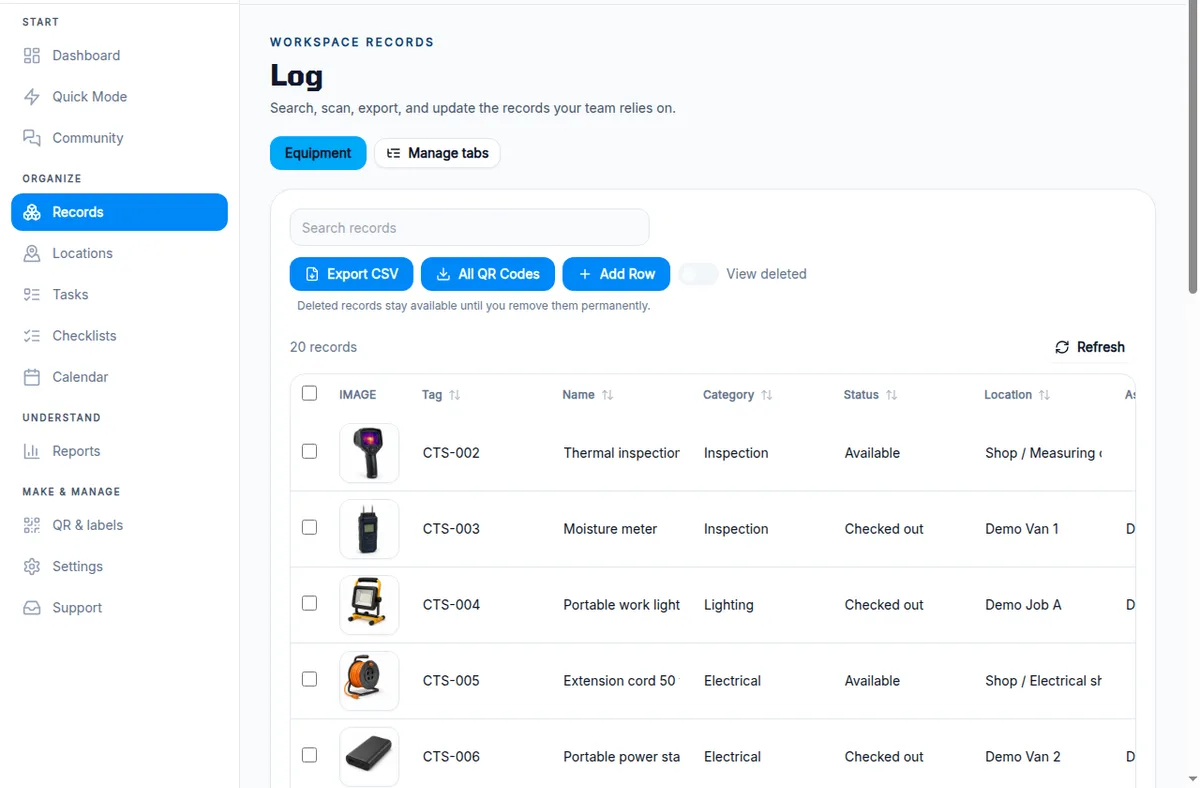This screenshot has height=788, width=1200.
Task: Tick the select-all checkbox in table header
Action: [310, 393]
